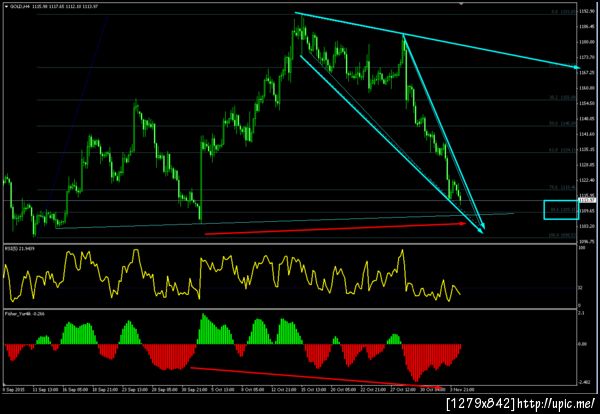Click the small arrow before the GOLD chart title
The height and width of the screenshot is (414, 600).
click(6, 7)
